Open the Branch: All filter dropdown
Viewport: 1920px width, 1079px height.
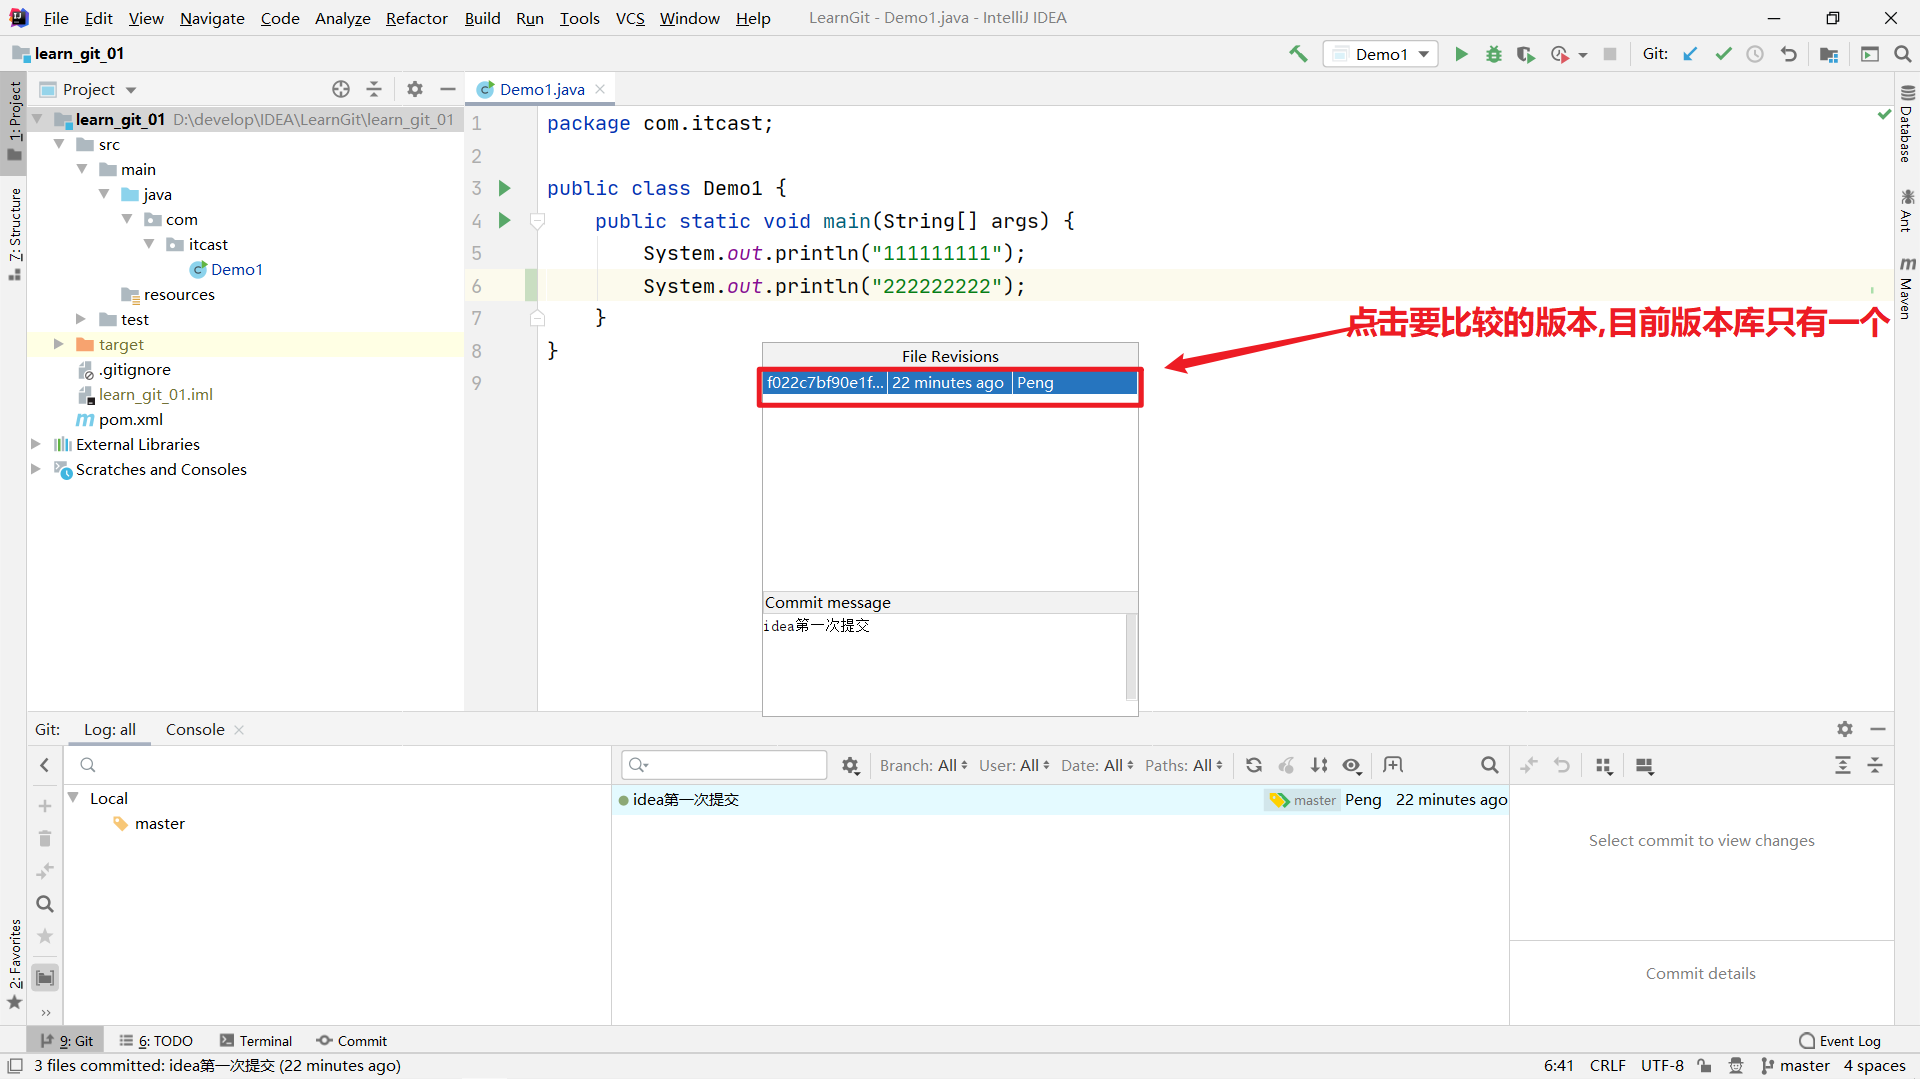click(x=924, y=765)
